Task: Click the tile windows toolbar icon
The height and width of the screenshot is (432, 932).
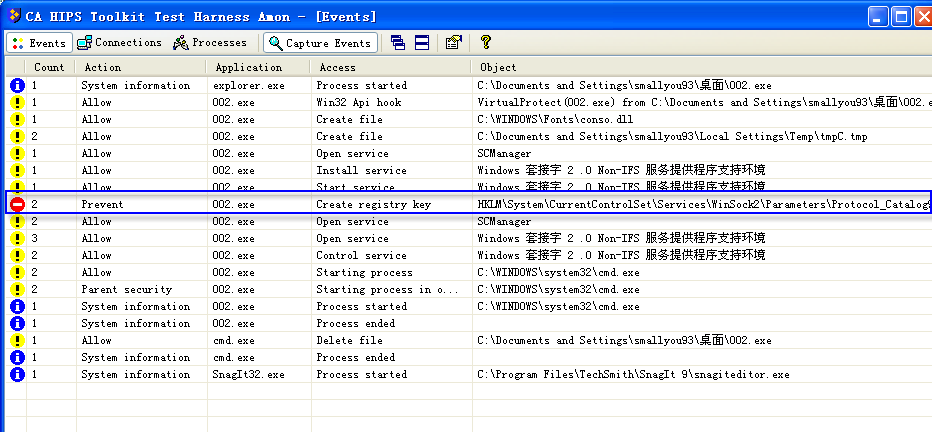Action: click(x=421, y=43)
